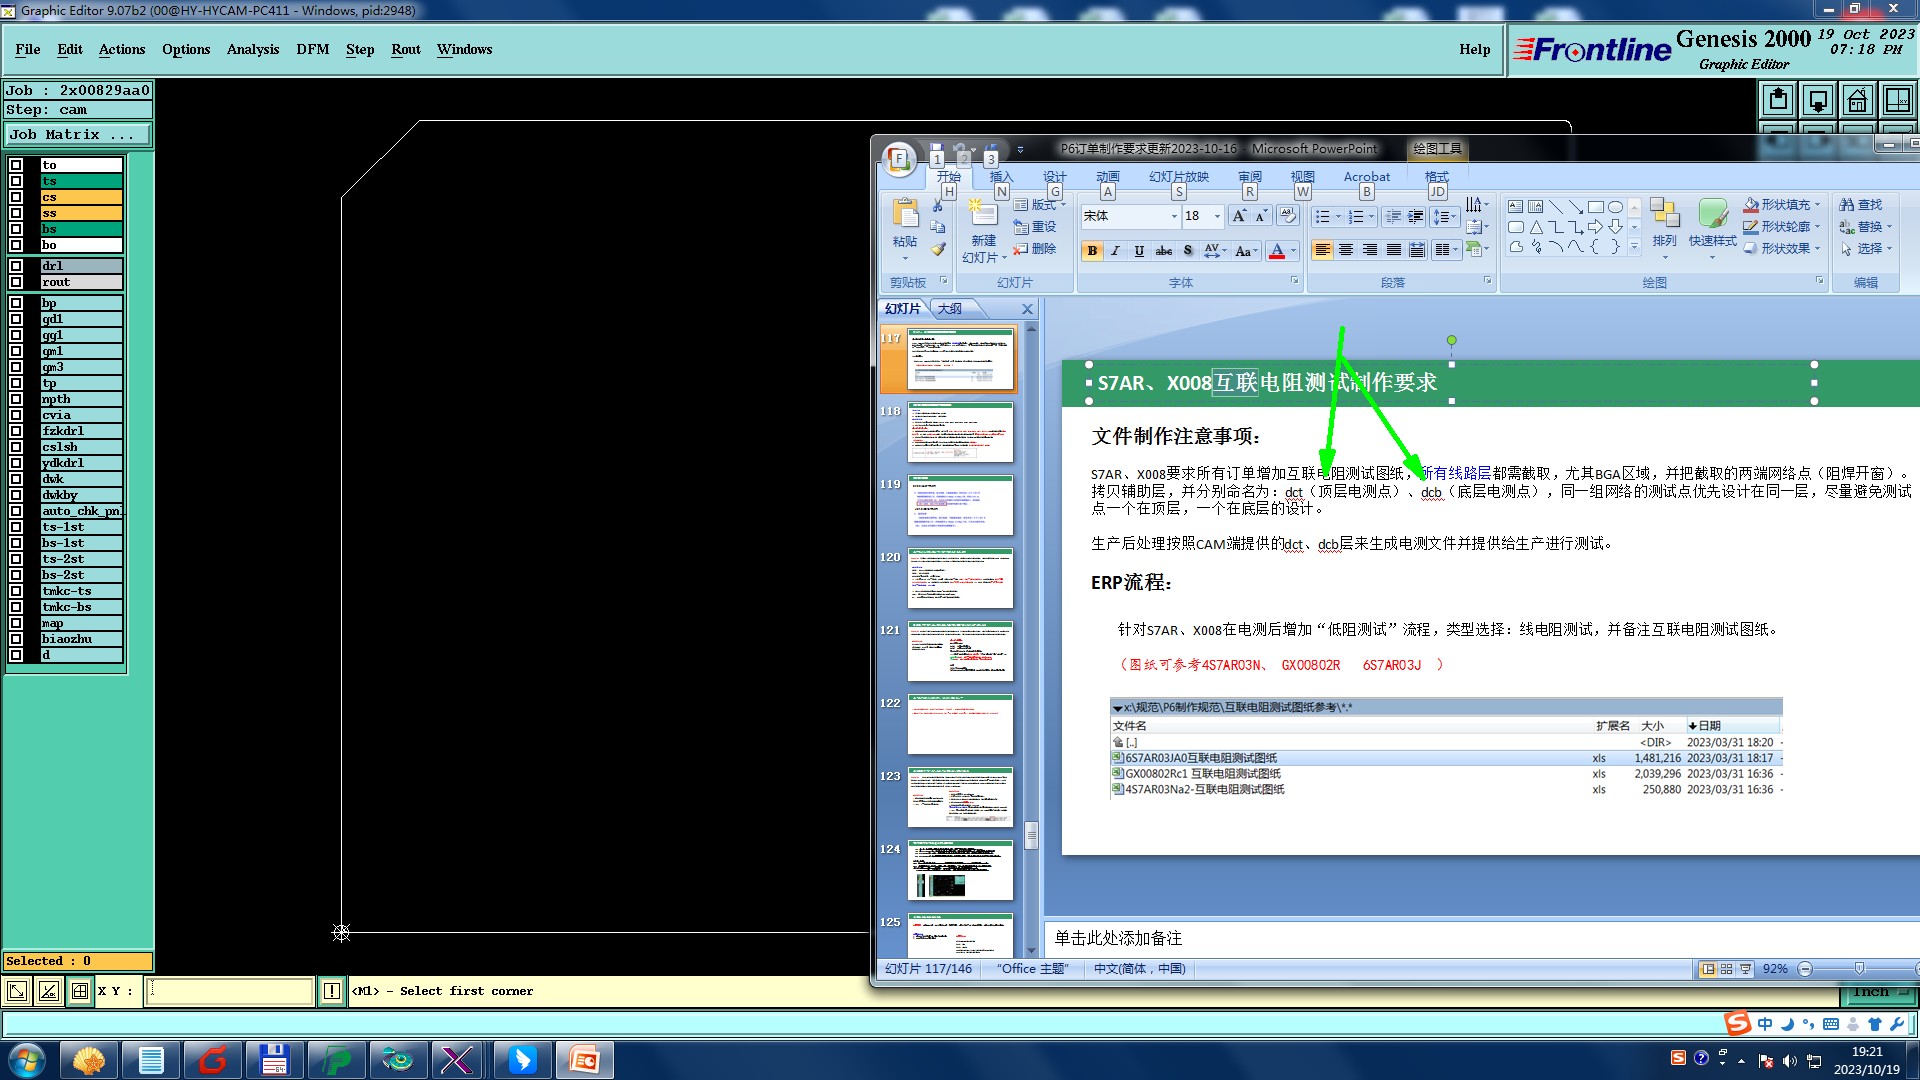The width and height of the screenshot is (1920, 1080).
Task: Open the Shape Outline (形状轮廓) dropdown
Action: pos(1782,227)
